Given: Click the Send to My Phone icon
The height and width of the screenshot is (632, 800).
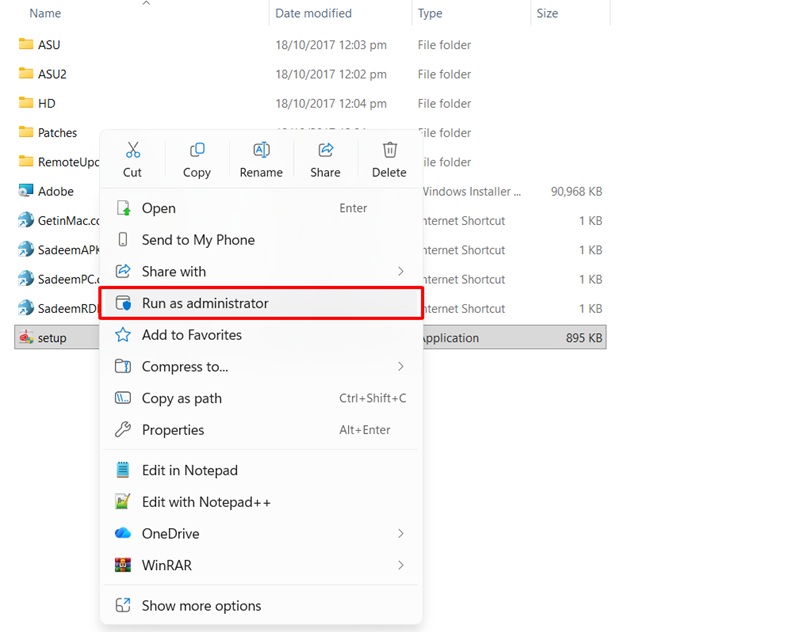Looking at the screenshot, I should click(122, 239).
